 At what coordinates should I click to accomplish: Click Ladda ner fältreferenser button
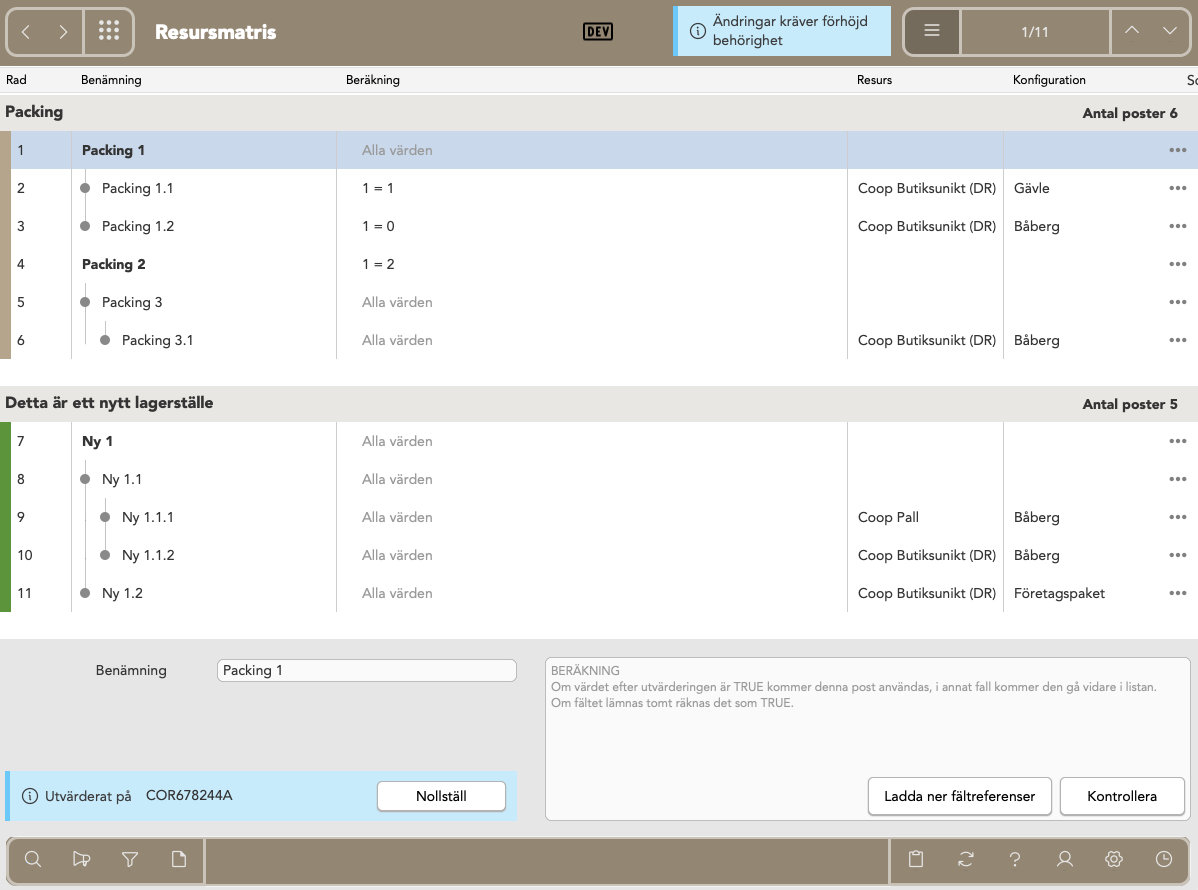[960, 796]
